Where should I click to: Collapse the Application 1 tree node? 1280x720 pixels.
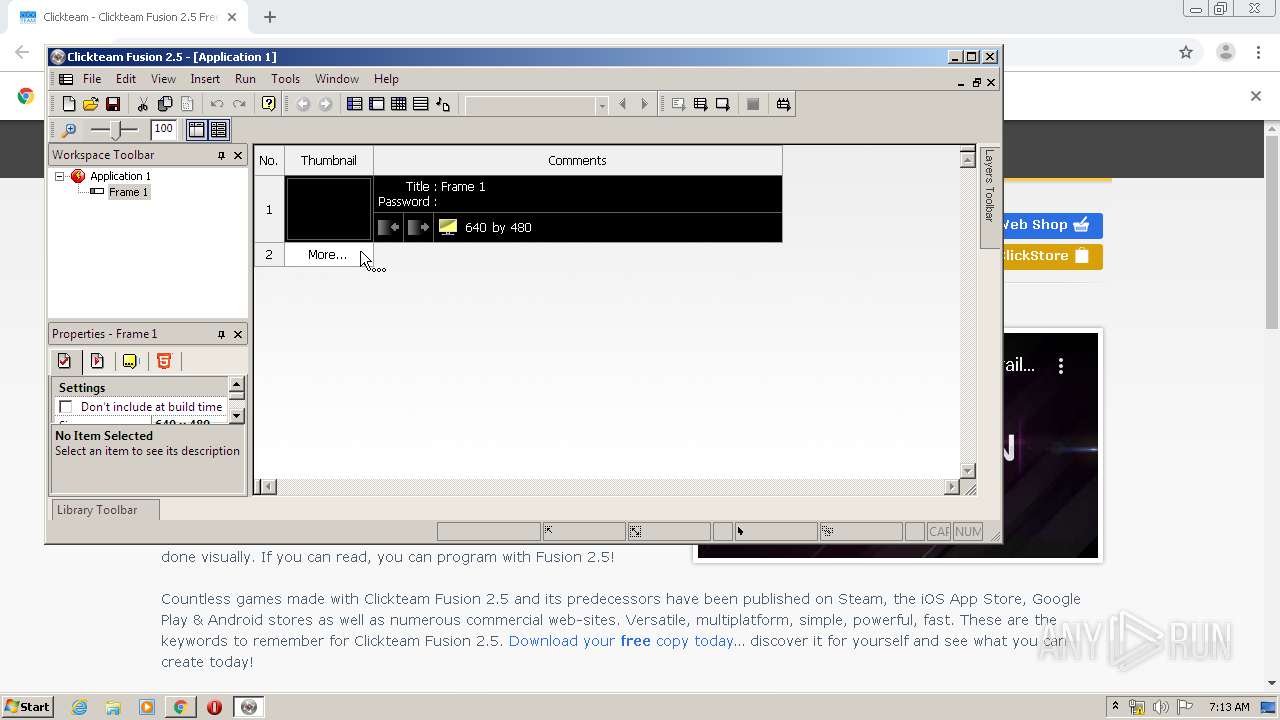(60, 176)
